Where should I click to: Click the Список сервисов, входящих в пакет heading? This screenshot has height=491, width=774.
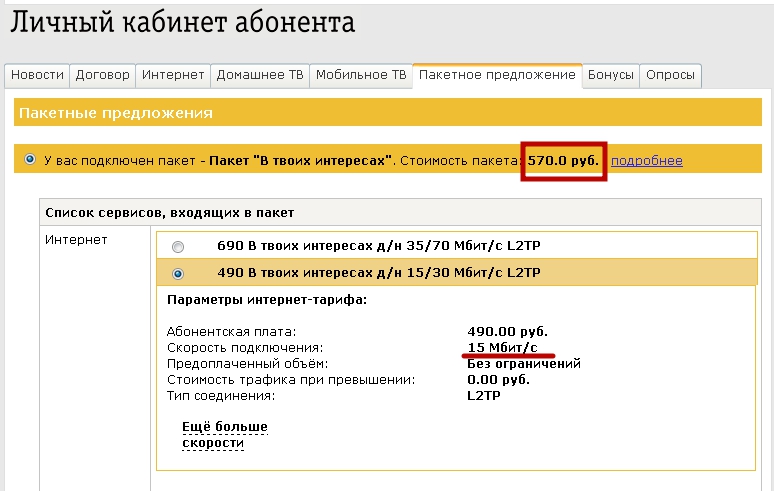[169, 213]
